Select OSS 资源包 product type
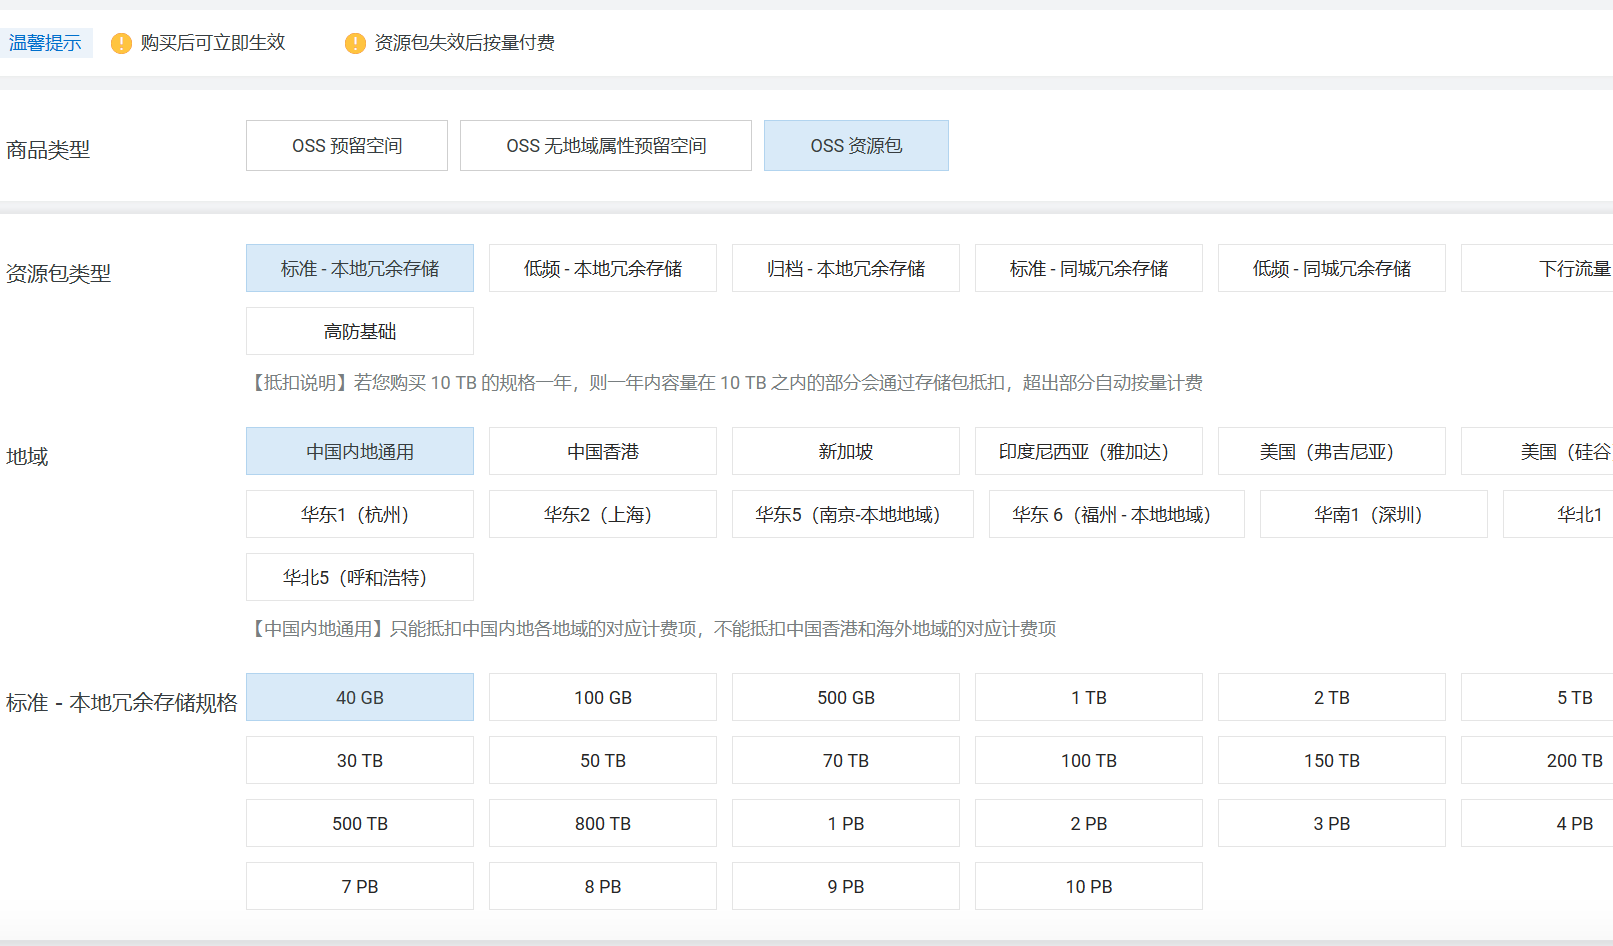Image resolution: width=1613 pixels, height=946 pixels. coord(856,146)
